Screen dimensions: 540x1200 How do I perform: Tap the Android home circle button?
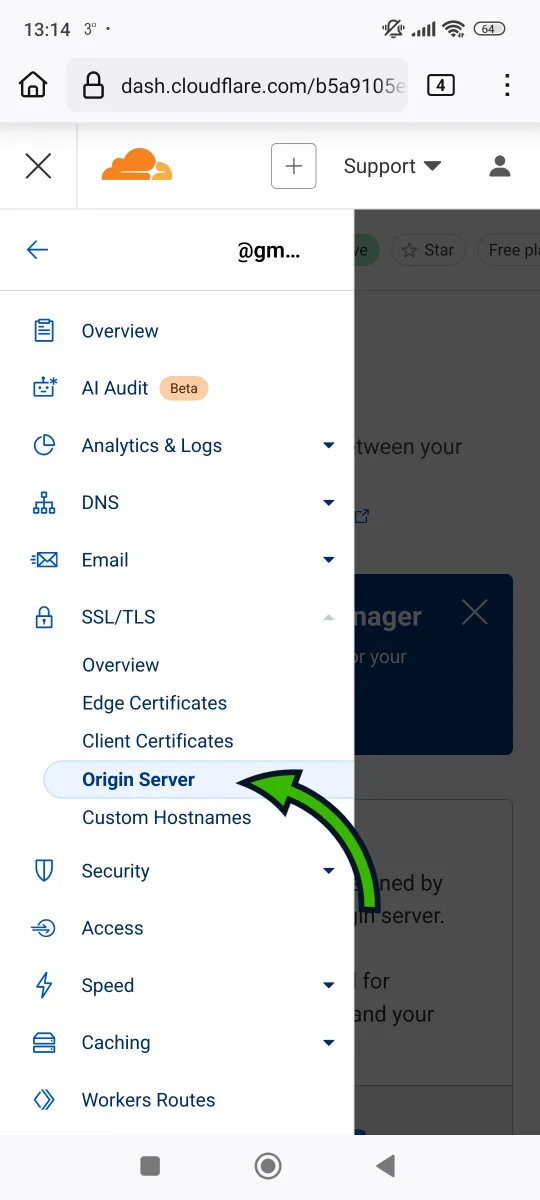point(268,1165)
